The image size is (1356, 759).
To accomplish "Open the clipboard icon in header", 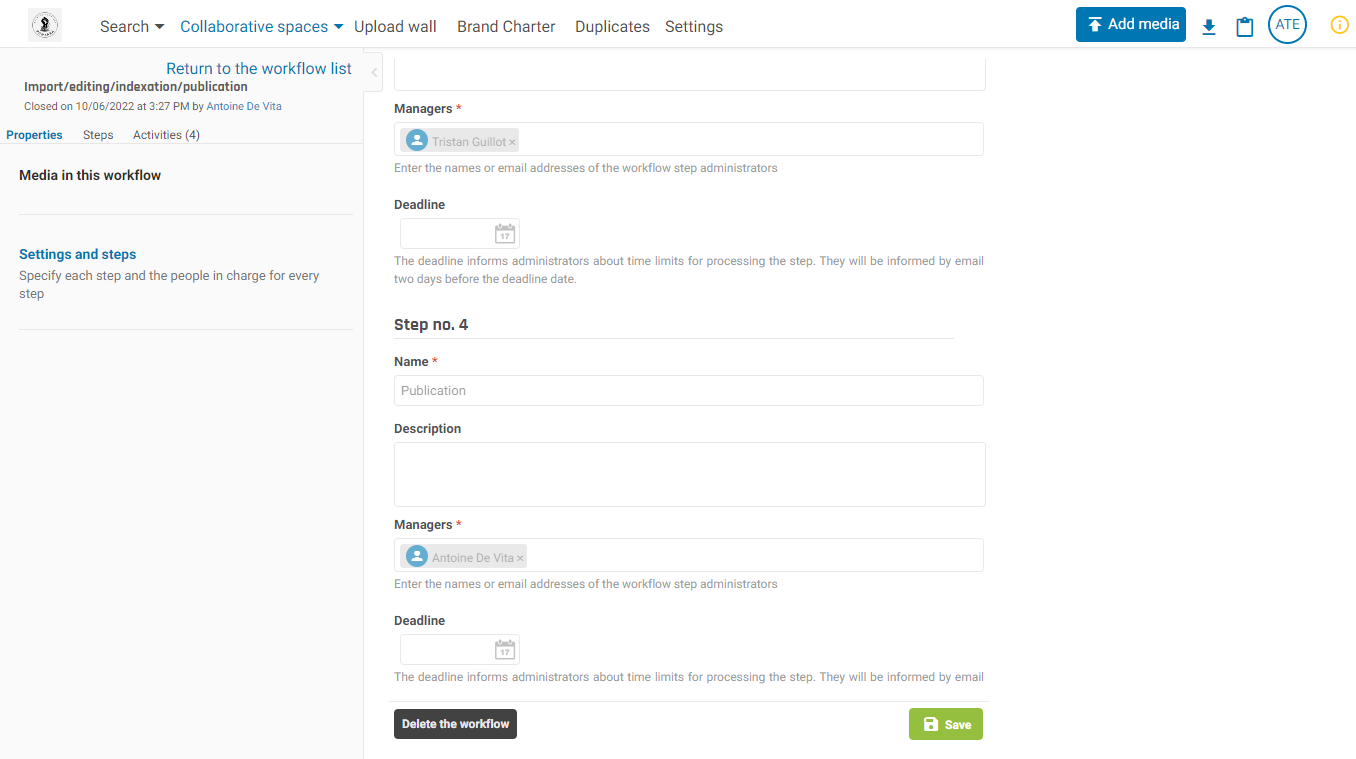I will click(1245, 27).
